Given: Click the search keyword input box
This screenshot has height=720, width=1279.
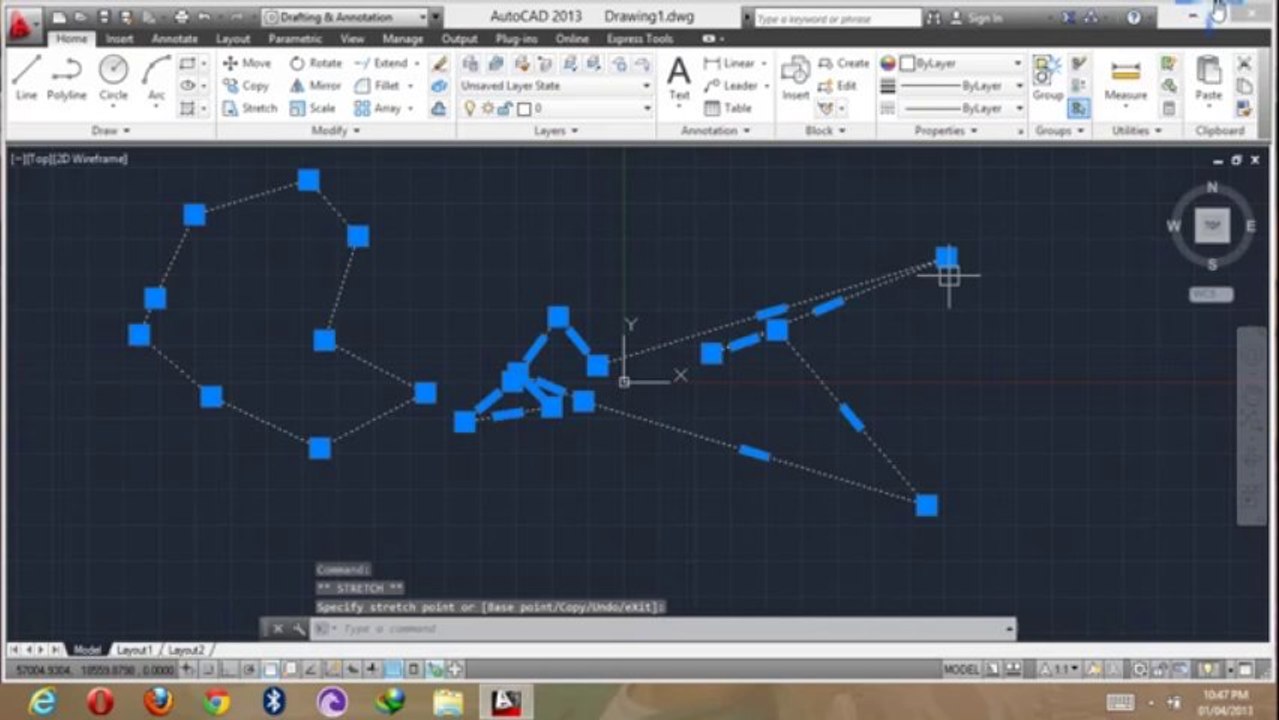Looking at the screenshot, I should [x=836, y=18].
